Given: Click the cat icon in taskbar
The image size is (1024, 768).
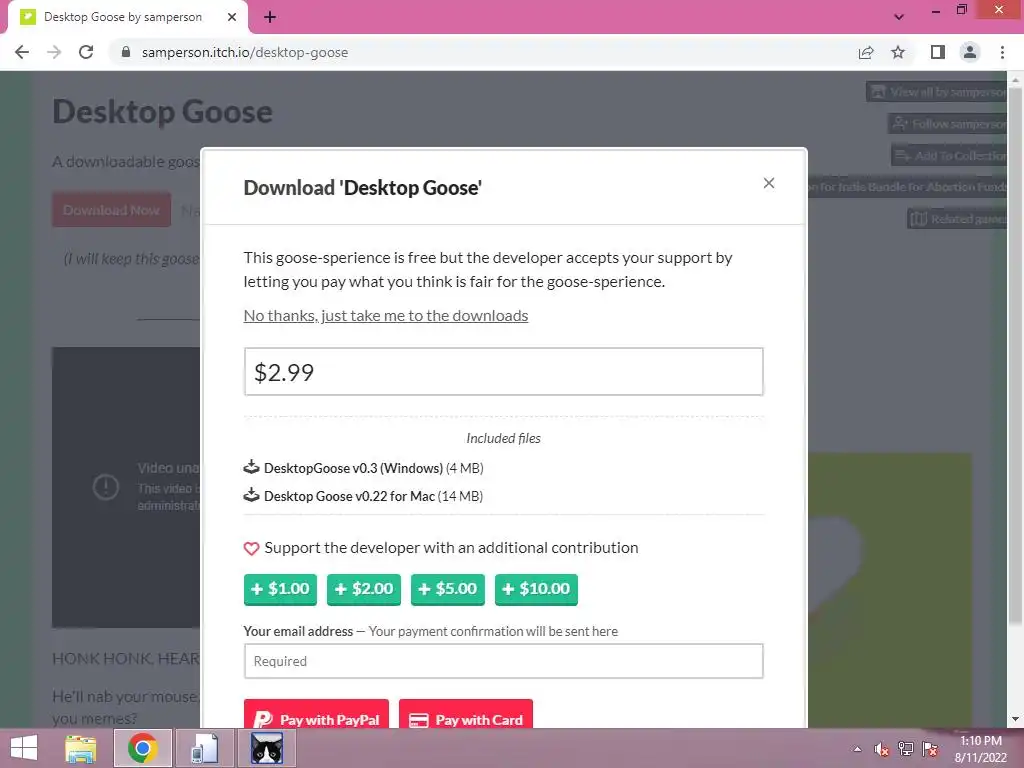Looking at the screenshot, I should [x=267, y=748].
